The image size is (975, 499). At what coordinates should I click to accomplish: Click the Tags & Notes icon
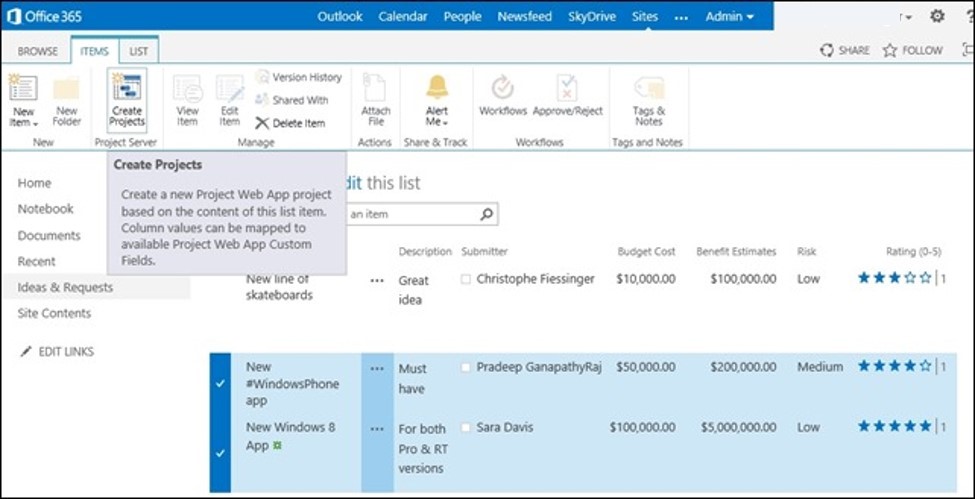click(x=649, y=88)
